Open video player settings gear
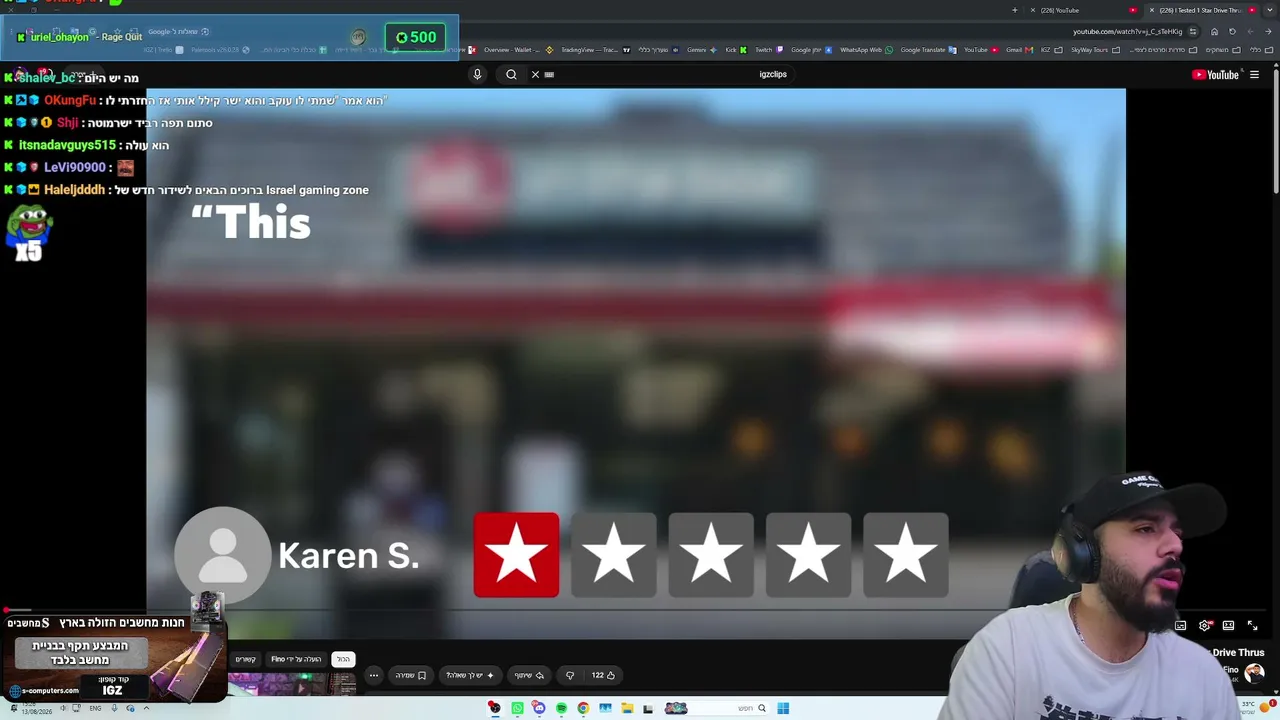This screenshot has width=1280, height=720. 1205,626
